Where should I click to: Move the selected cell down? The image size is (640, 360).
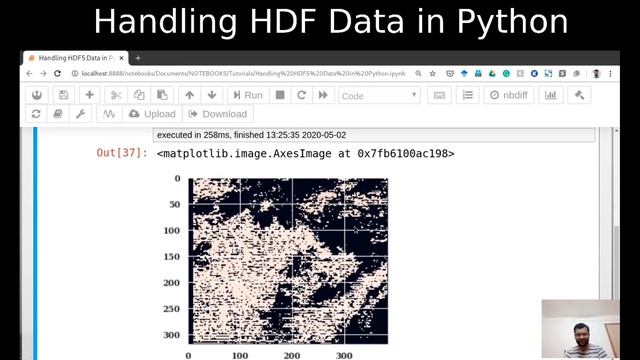(x=212, y=95)
